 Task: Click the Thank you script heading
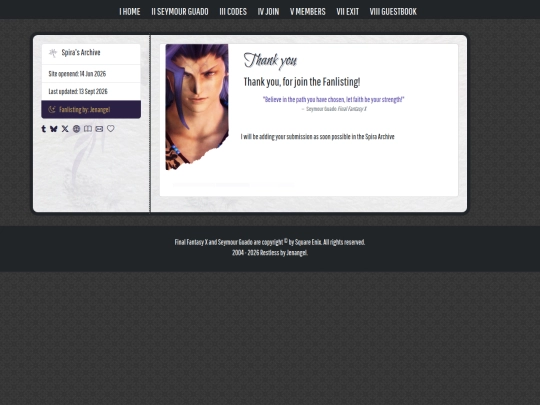[270, 61]
